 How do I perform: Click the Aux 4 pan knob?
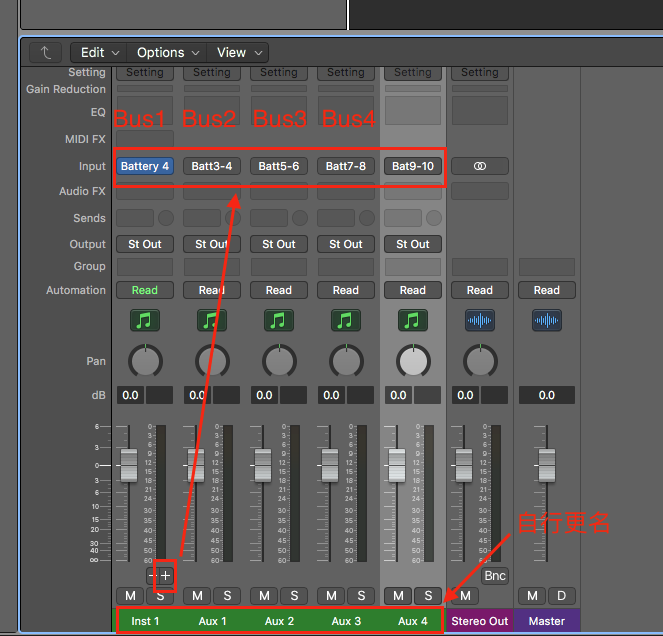[x=413, y=362]
